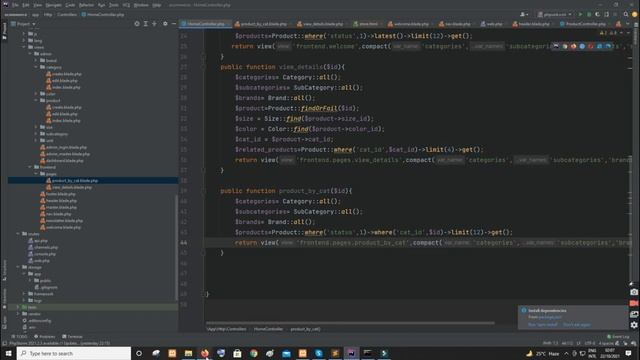
Task: Hide the Project tool window
Action: [173, 24]
